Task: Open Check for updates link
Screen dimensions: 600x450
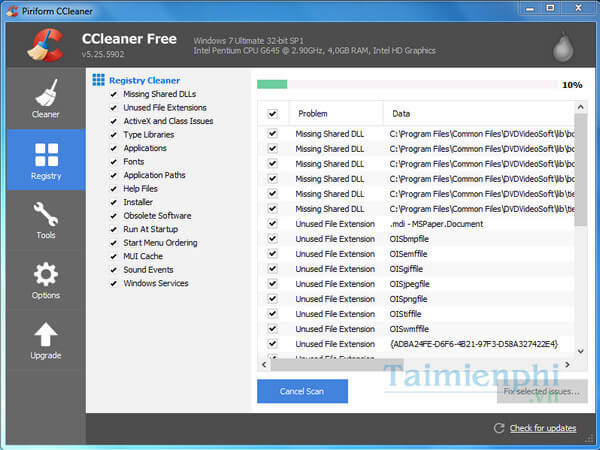Action: tap(543, 428)
